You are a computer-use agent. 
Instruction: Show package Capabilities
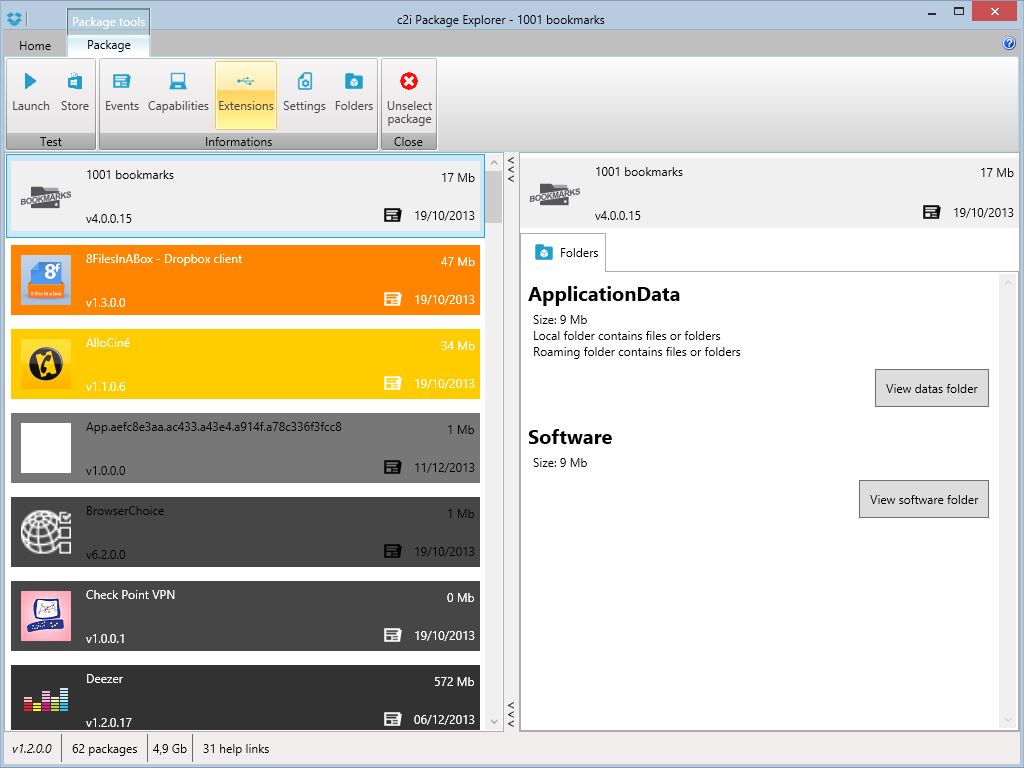178,93
